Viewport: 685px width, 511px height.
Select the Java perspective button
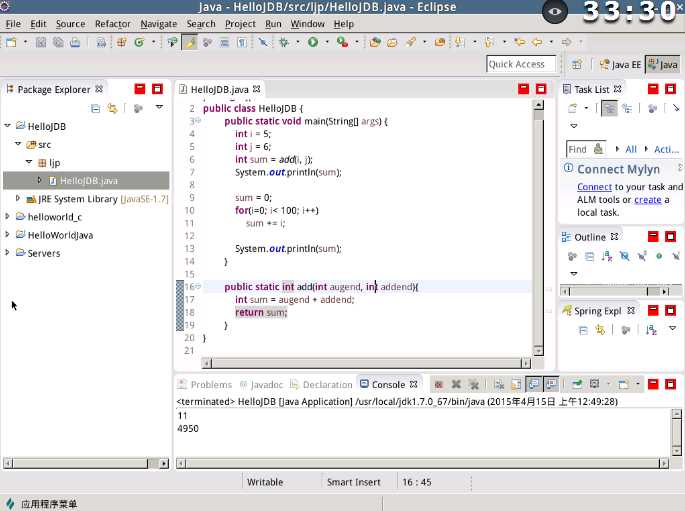pyautogui.click(x=662, y=65)
